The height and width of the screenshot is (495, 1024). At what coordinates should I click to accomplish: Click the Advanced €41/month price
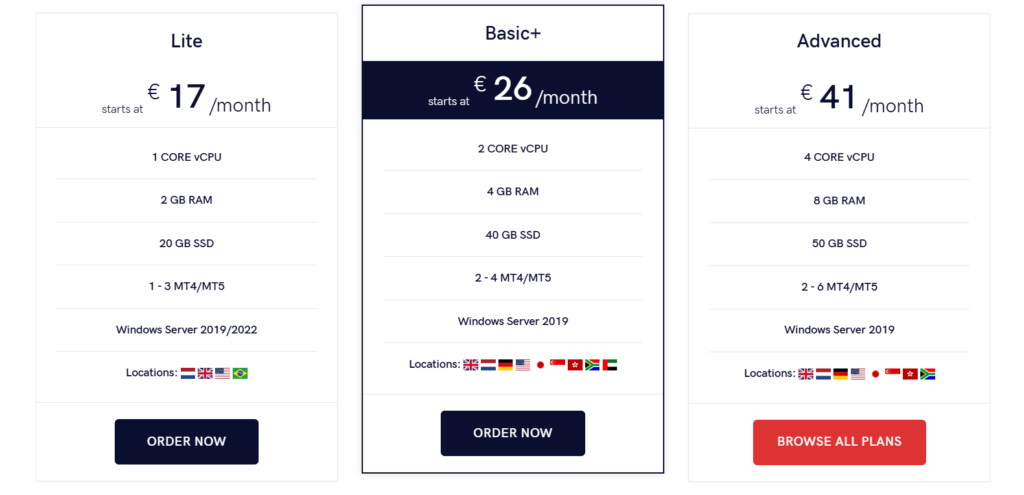click(x=839, y=98)
